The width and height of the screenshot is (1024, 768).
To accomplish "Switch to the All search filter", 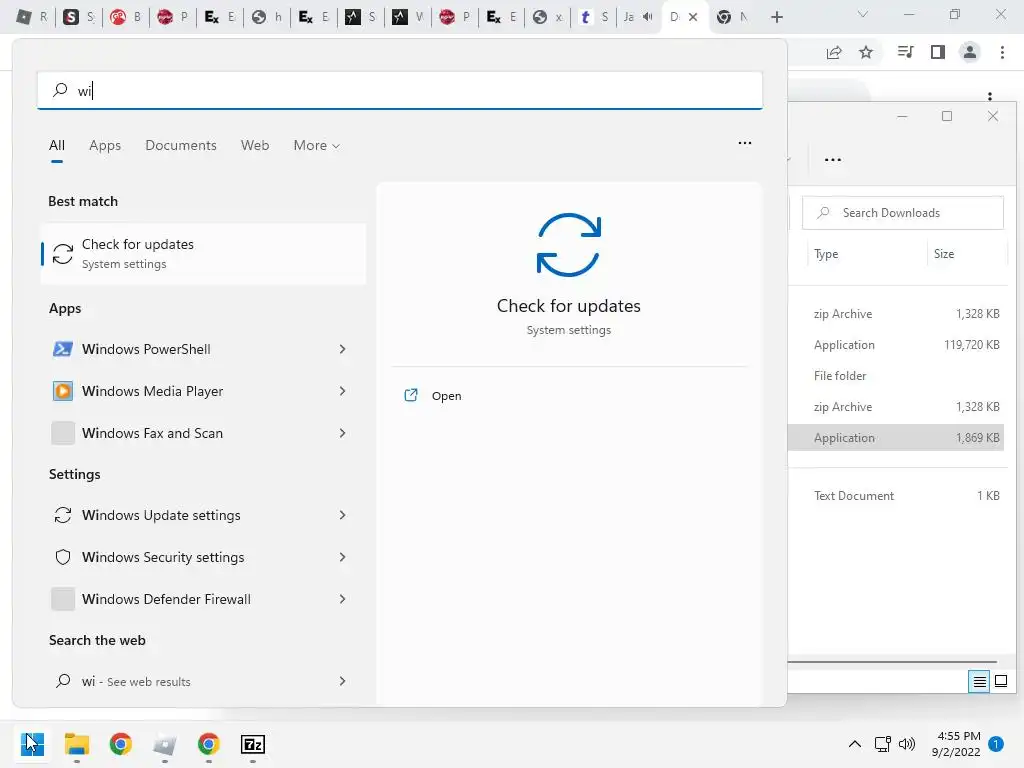I will coord(57,146).
